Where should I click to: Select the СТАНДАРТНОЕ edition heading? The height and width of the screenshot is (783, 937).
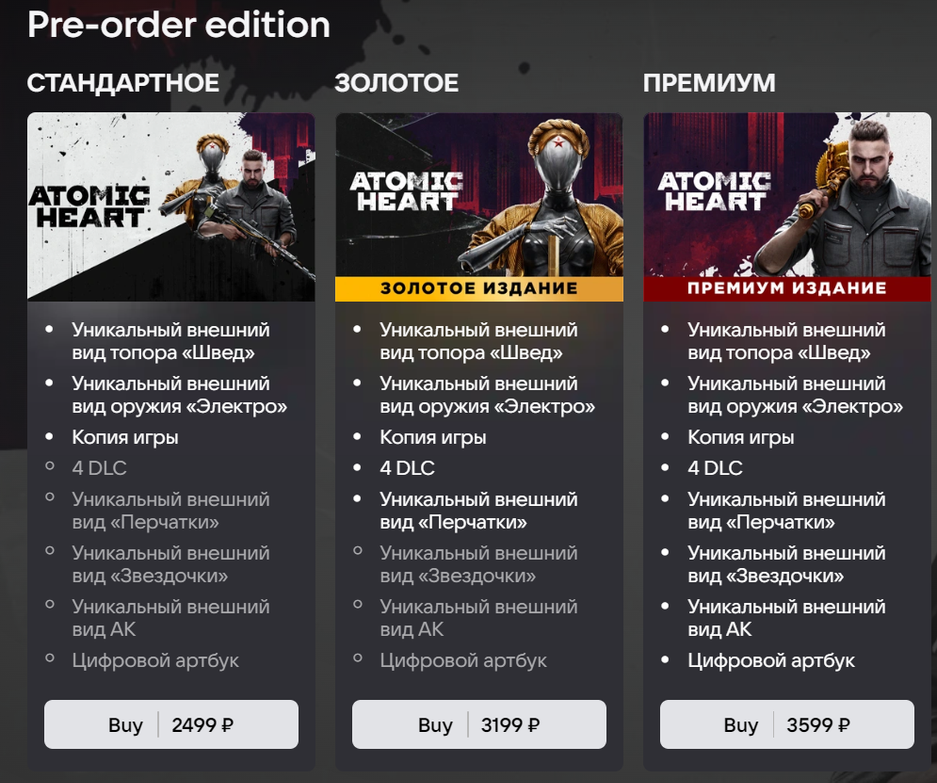[x=123, y=83]
